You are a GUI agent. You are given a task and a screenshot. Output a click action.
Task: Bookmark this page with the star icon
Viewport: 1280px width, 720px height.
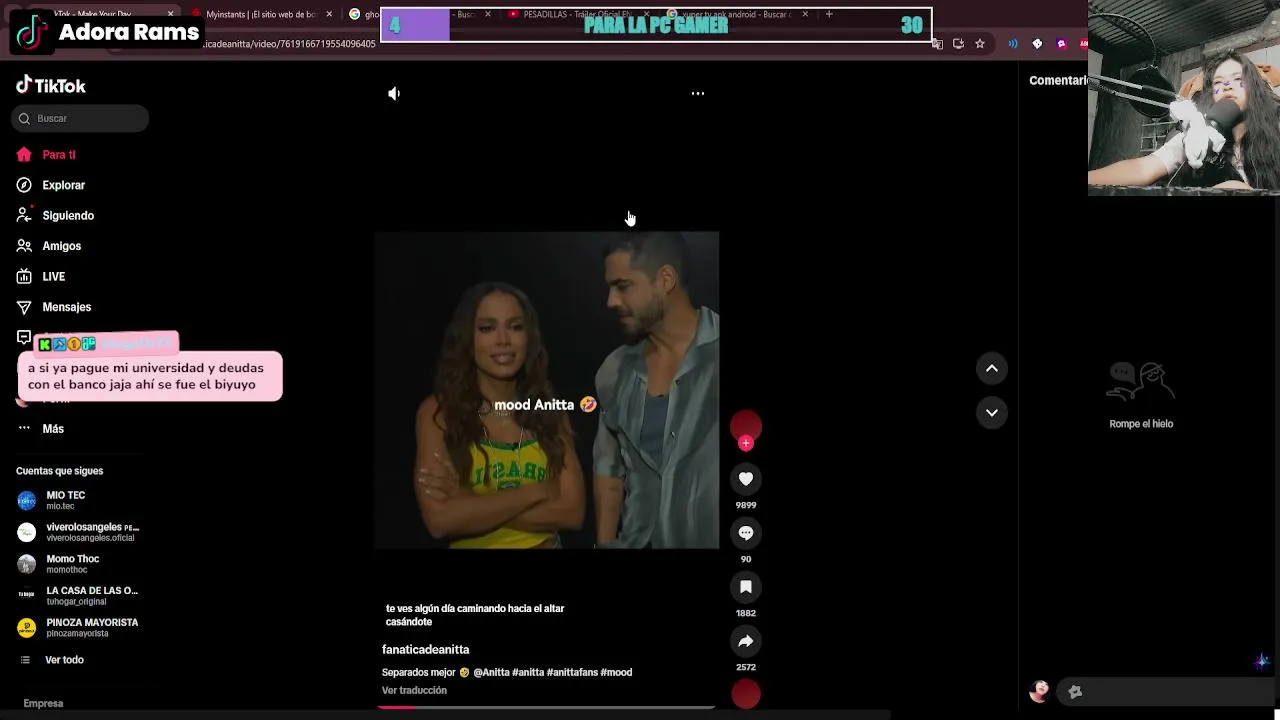980,44
